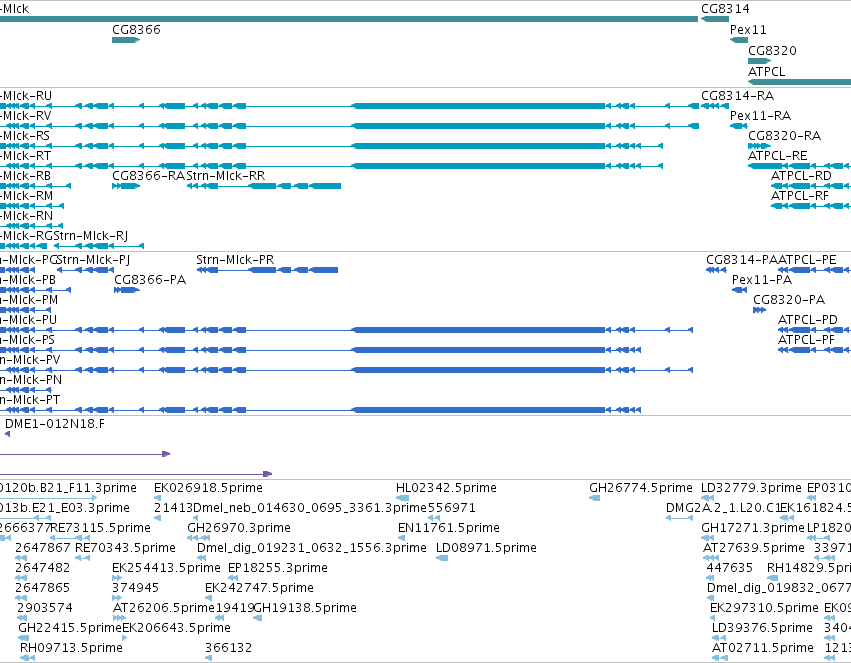
Task: Select the Strn-Mlck-PR protein label
Action: click(x=235, y=259)
